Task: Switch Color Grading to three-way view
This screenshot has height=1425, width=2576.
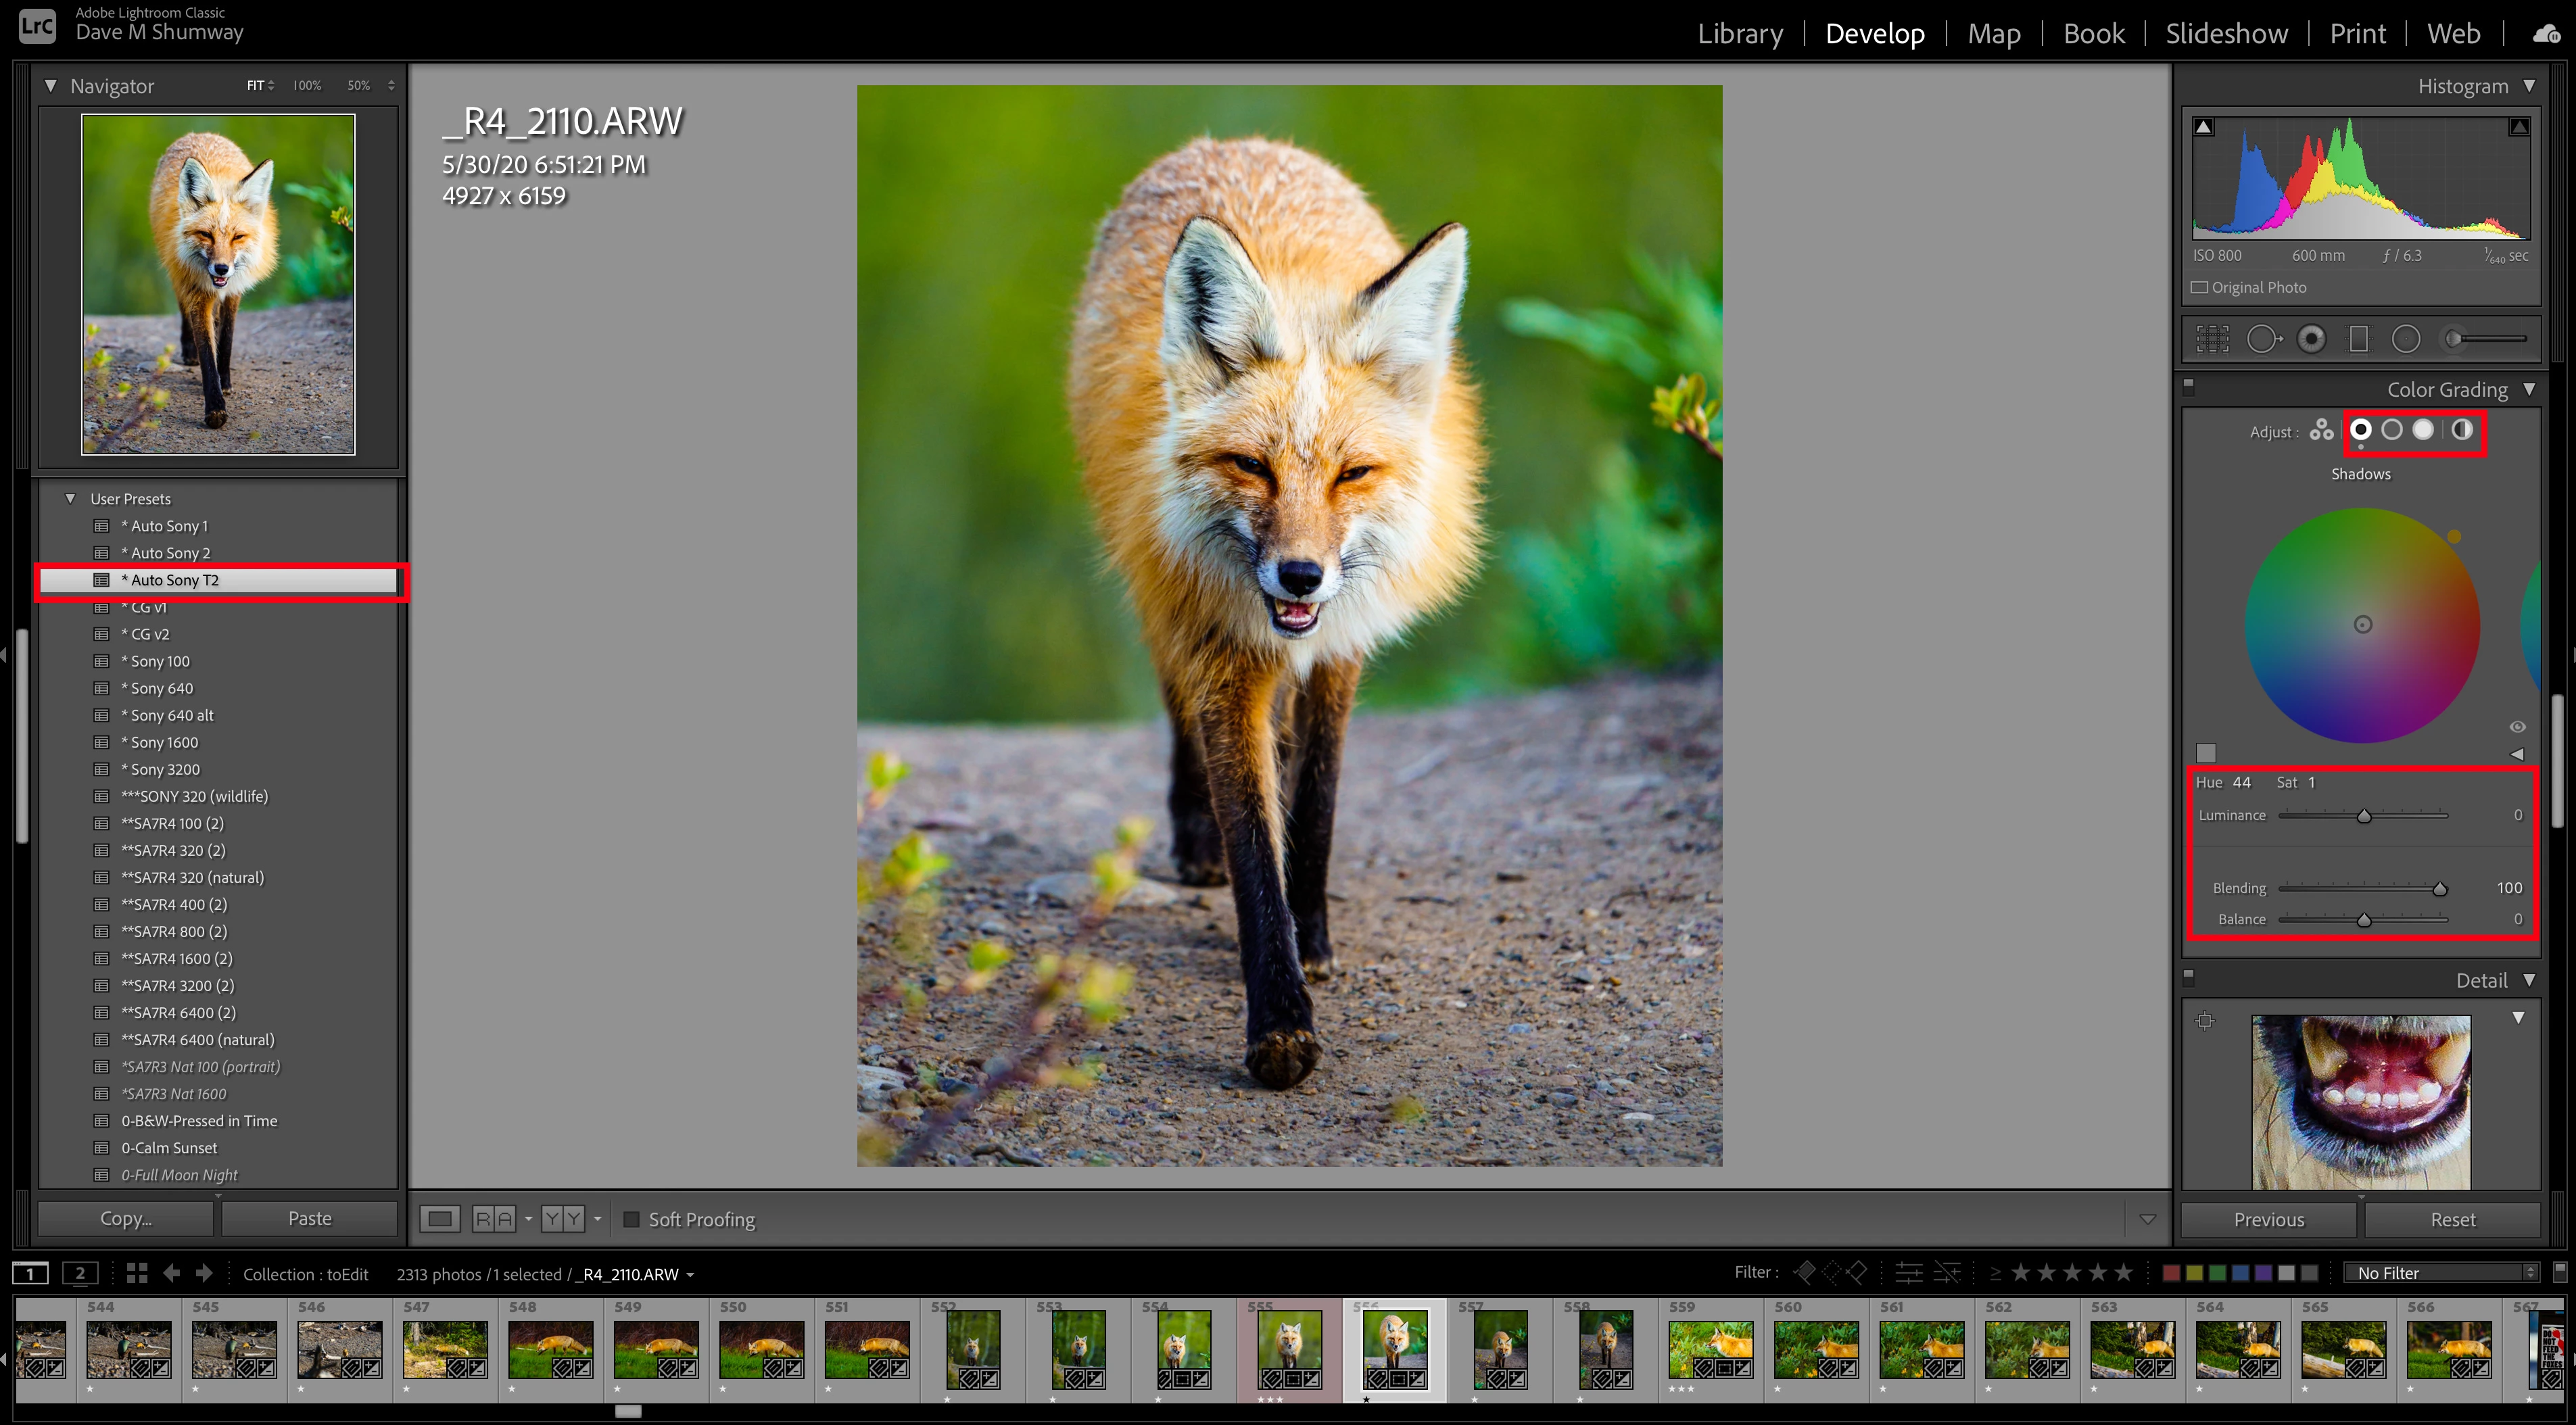Action: click(x=2321, y=430)
